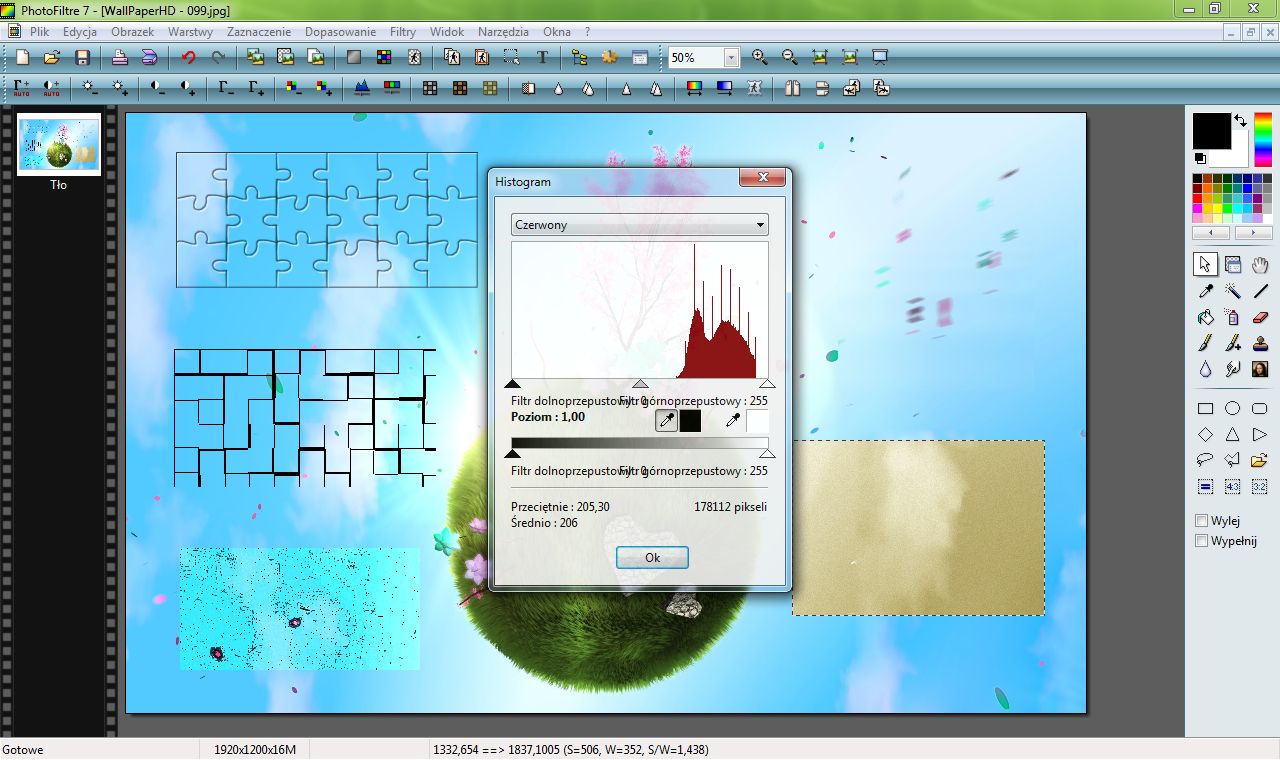Expand the 50% zoom level dropdown

pyautogui.click(x=731, y=58)
